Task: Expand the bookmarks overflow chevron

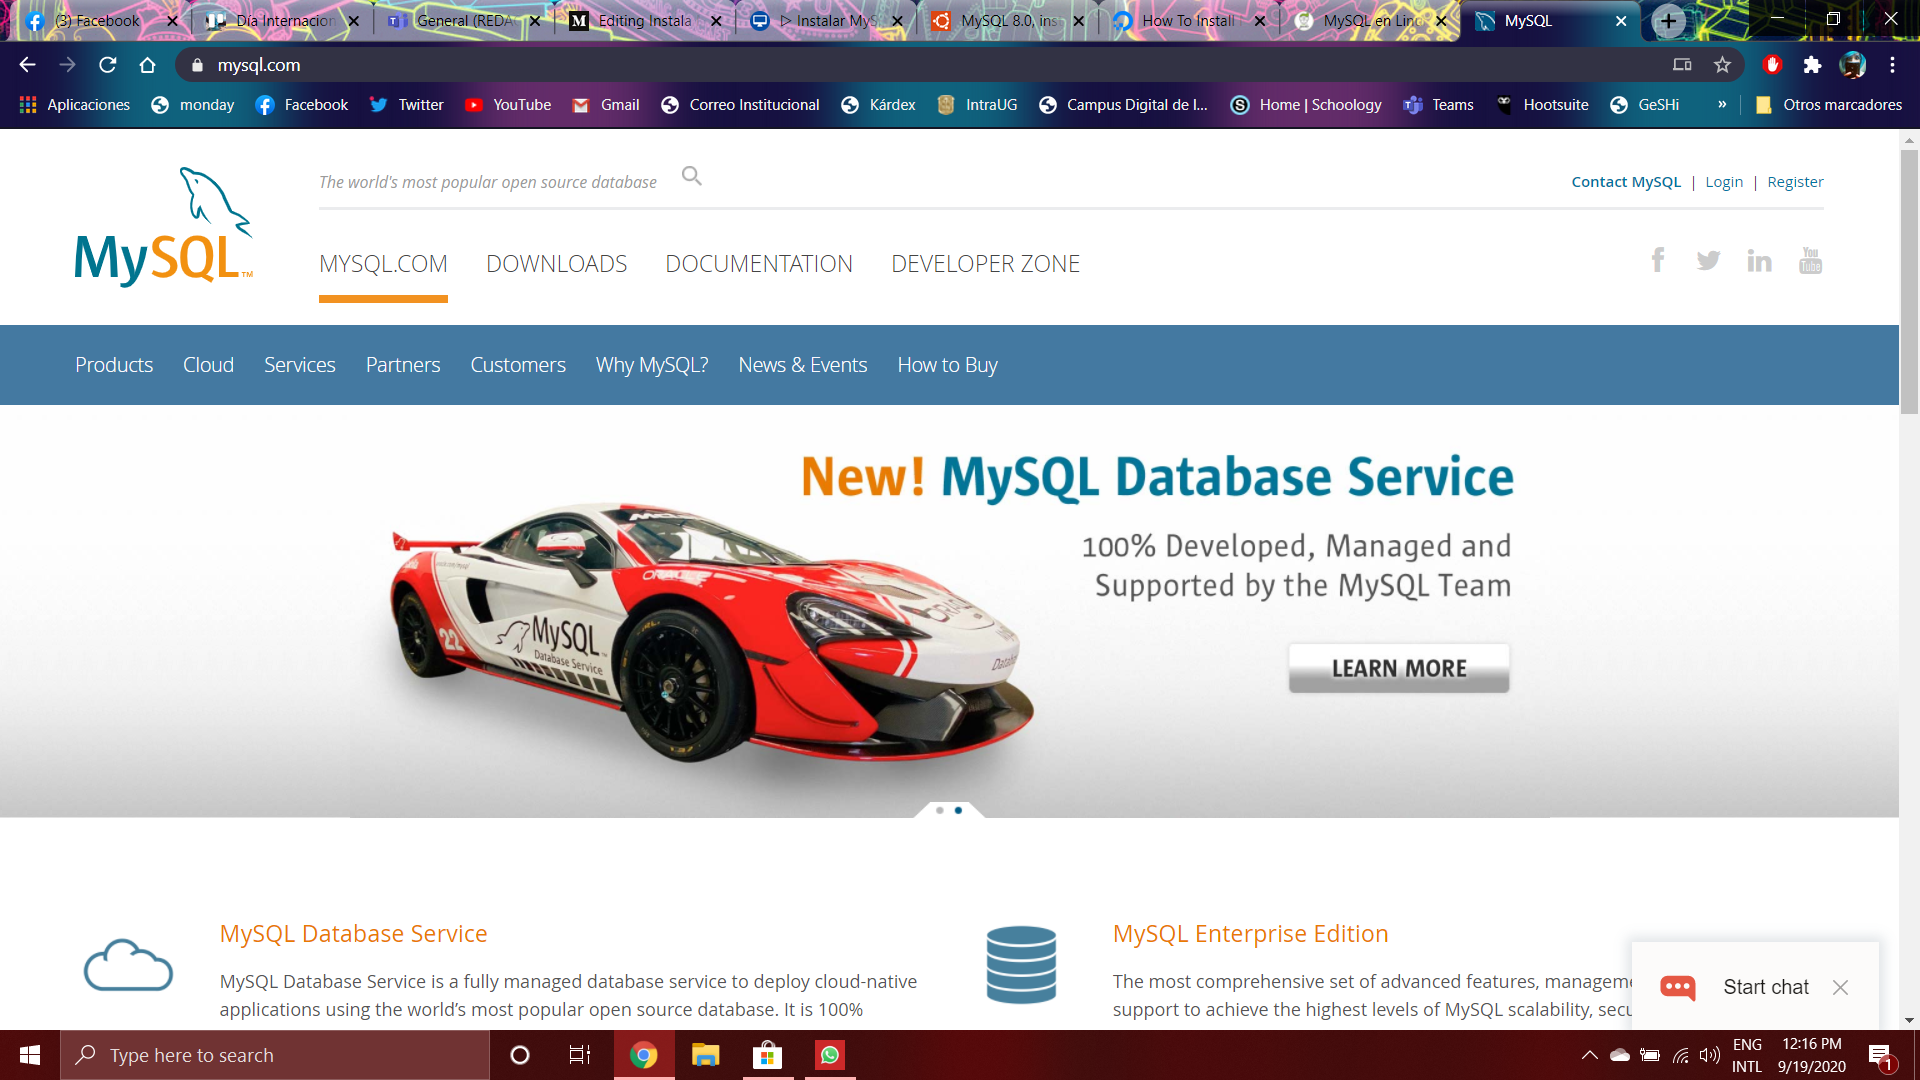Action: [x=1721, y=104]
